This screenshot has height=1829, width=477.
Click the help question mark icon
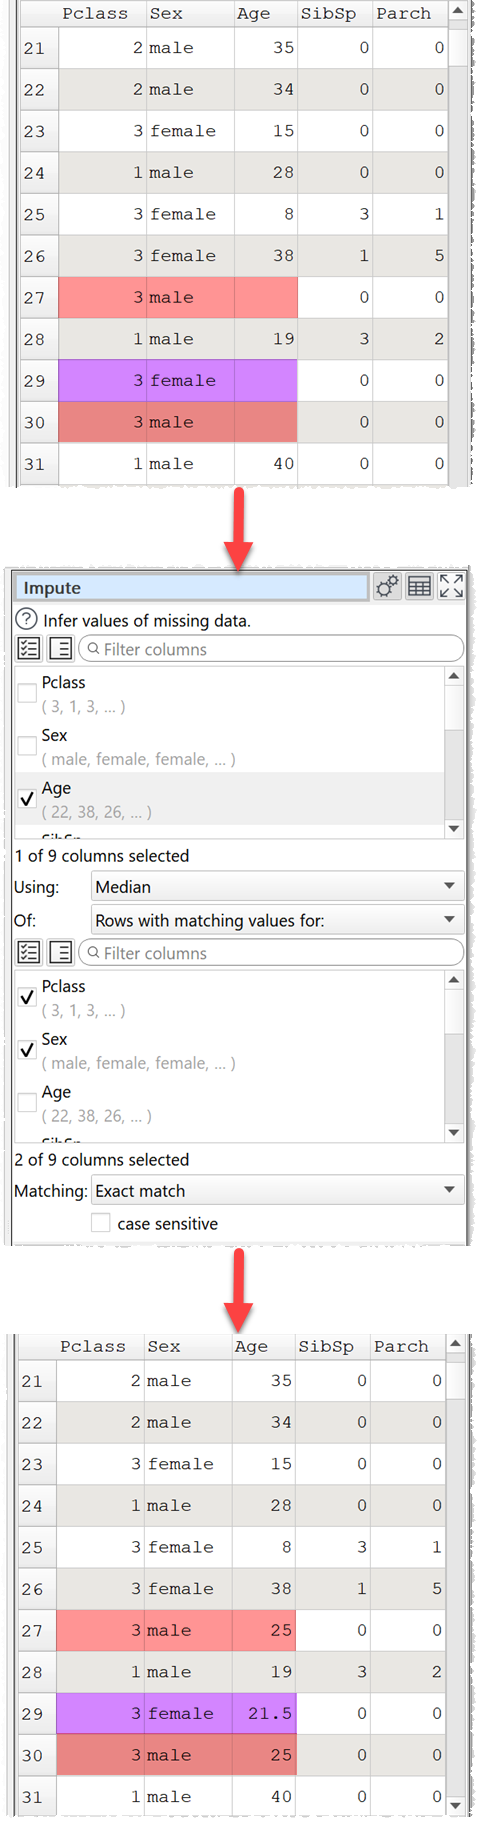click(27, 620)
